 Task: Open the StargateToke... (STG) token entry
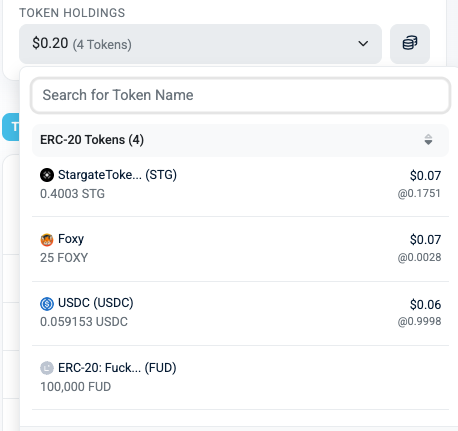pyautogui.click(x=240, y=184)
